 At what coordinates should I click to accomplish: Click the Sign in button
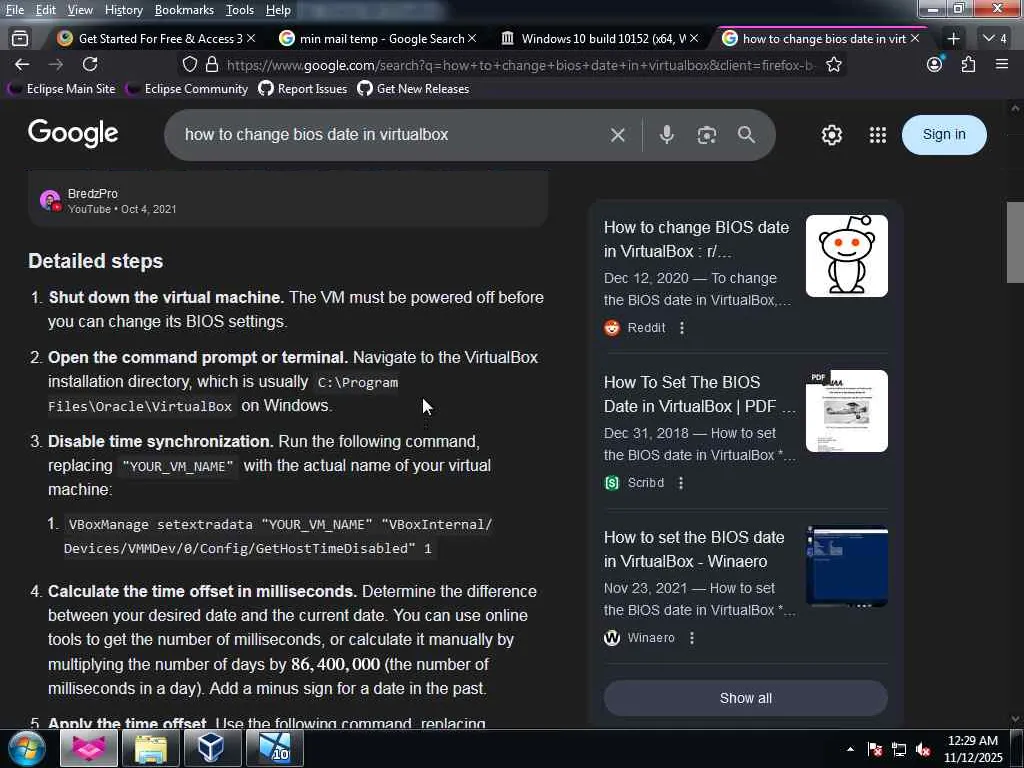944,135
